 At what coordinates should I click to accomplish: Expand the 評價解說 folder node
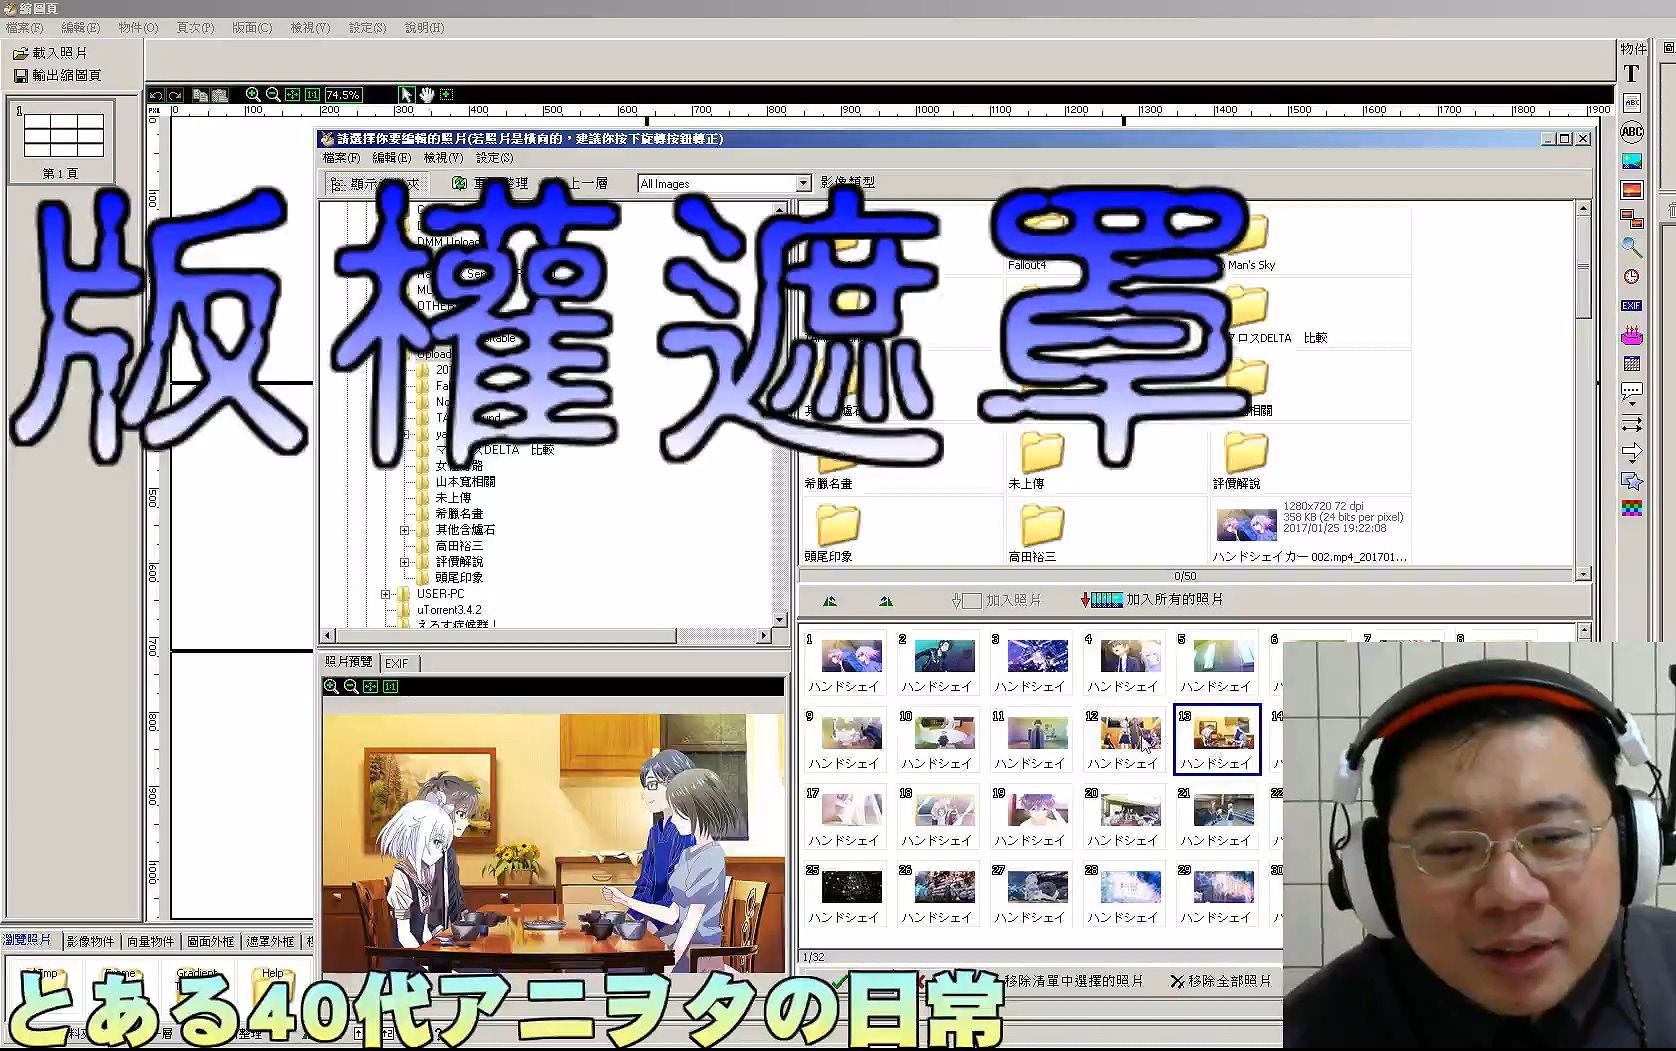[x=405, y=562]
